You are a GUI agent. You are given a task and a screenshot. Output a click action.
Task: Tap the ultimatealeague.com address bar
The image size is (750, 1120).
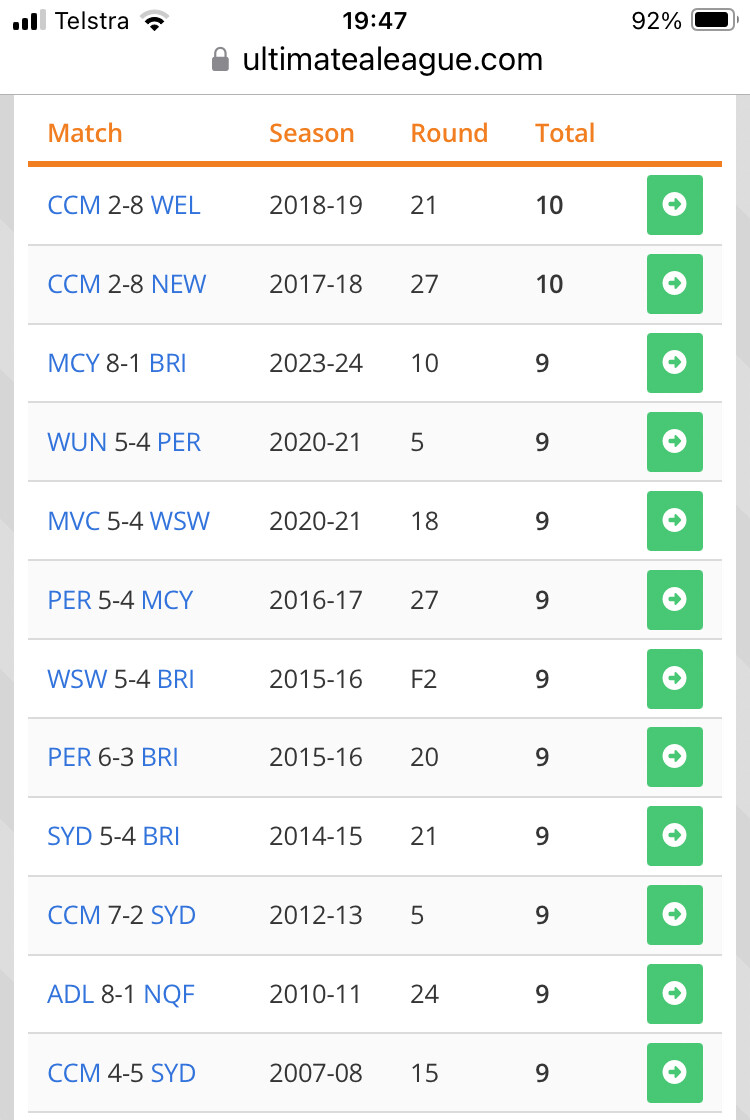pos(392,60)
